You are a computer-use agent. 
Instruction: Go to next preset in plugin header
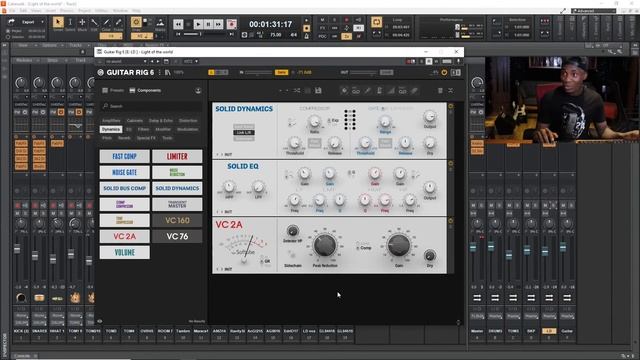click(x=158, y=61)
